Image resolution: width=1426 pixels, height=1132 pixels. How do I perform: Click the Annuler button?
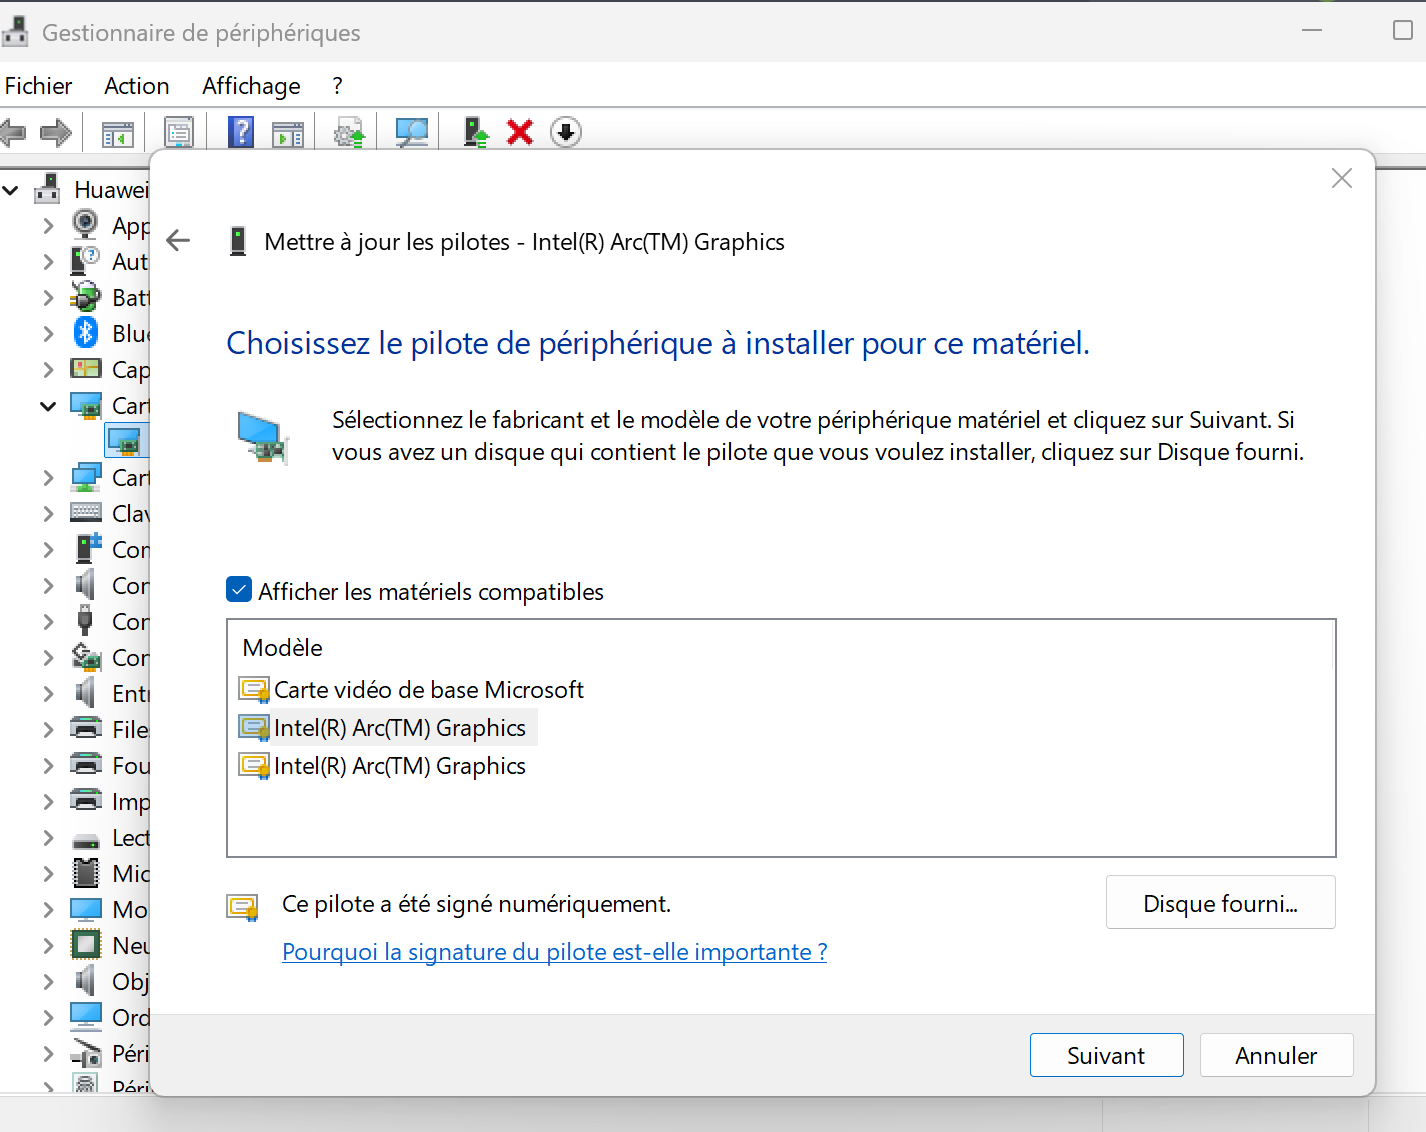coord(1276,1055)
